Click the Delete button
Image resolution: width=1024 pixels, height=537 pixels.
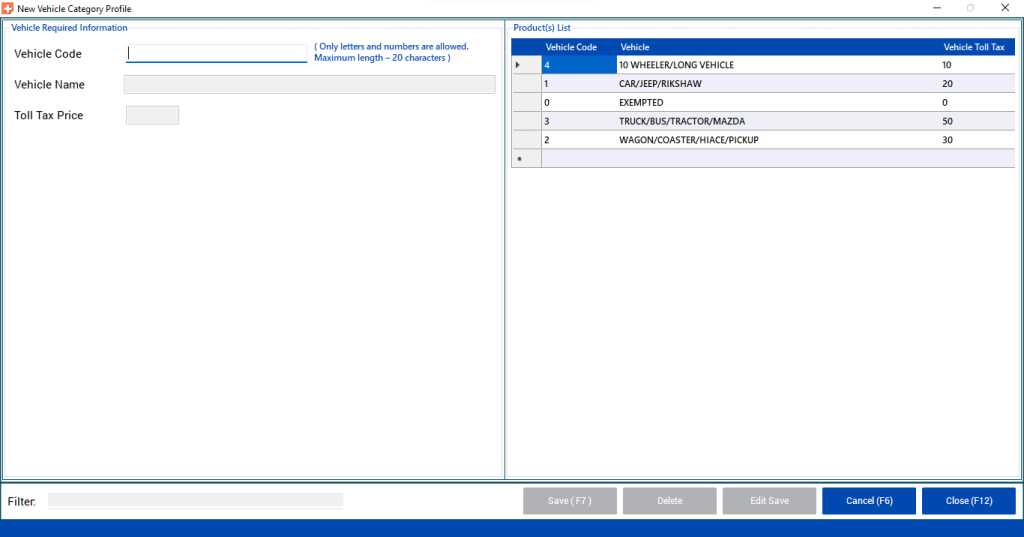coord(669,501)
